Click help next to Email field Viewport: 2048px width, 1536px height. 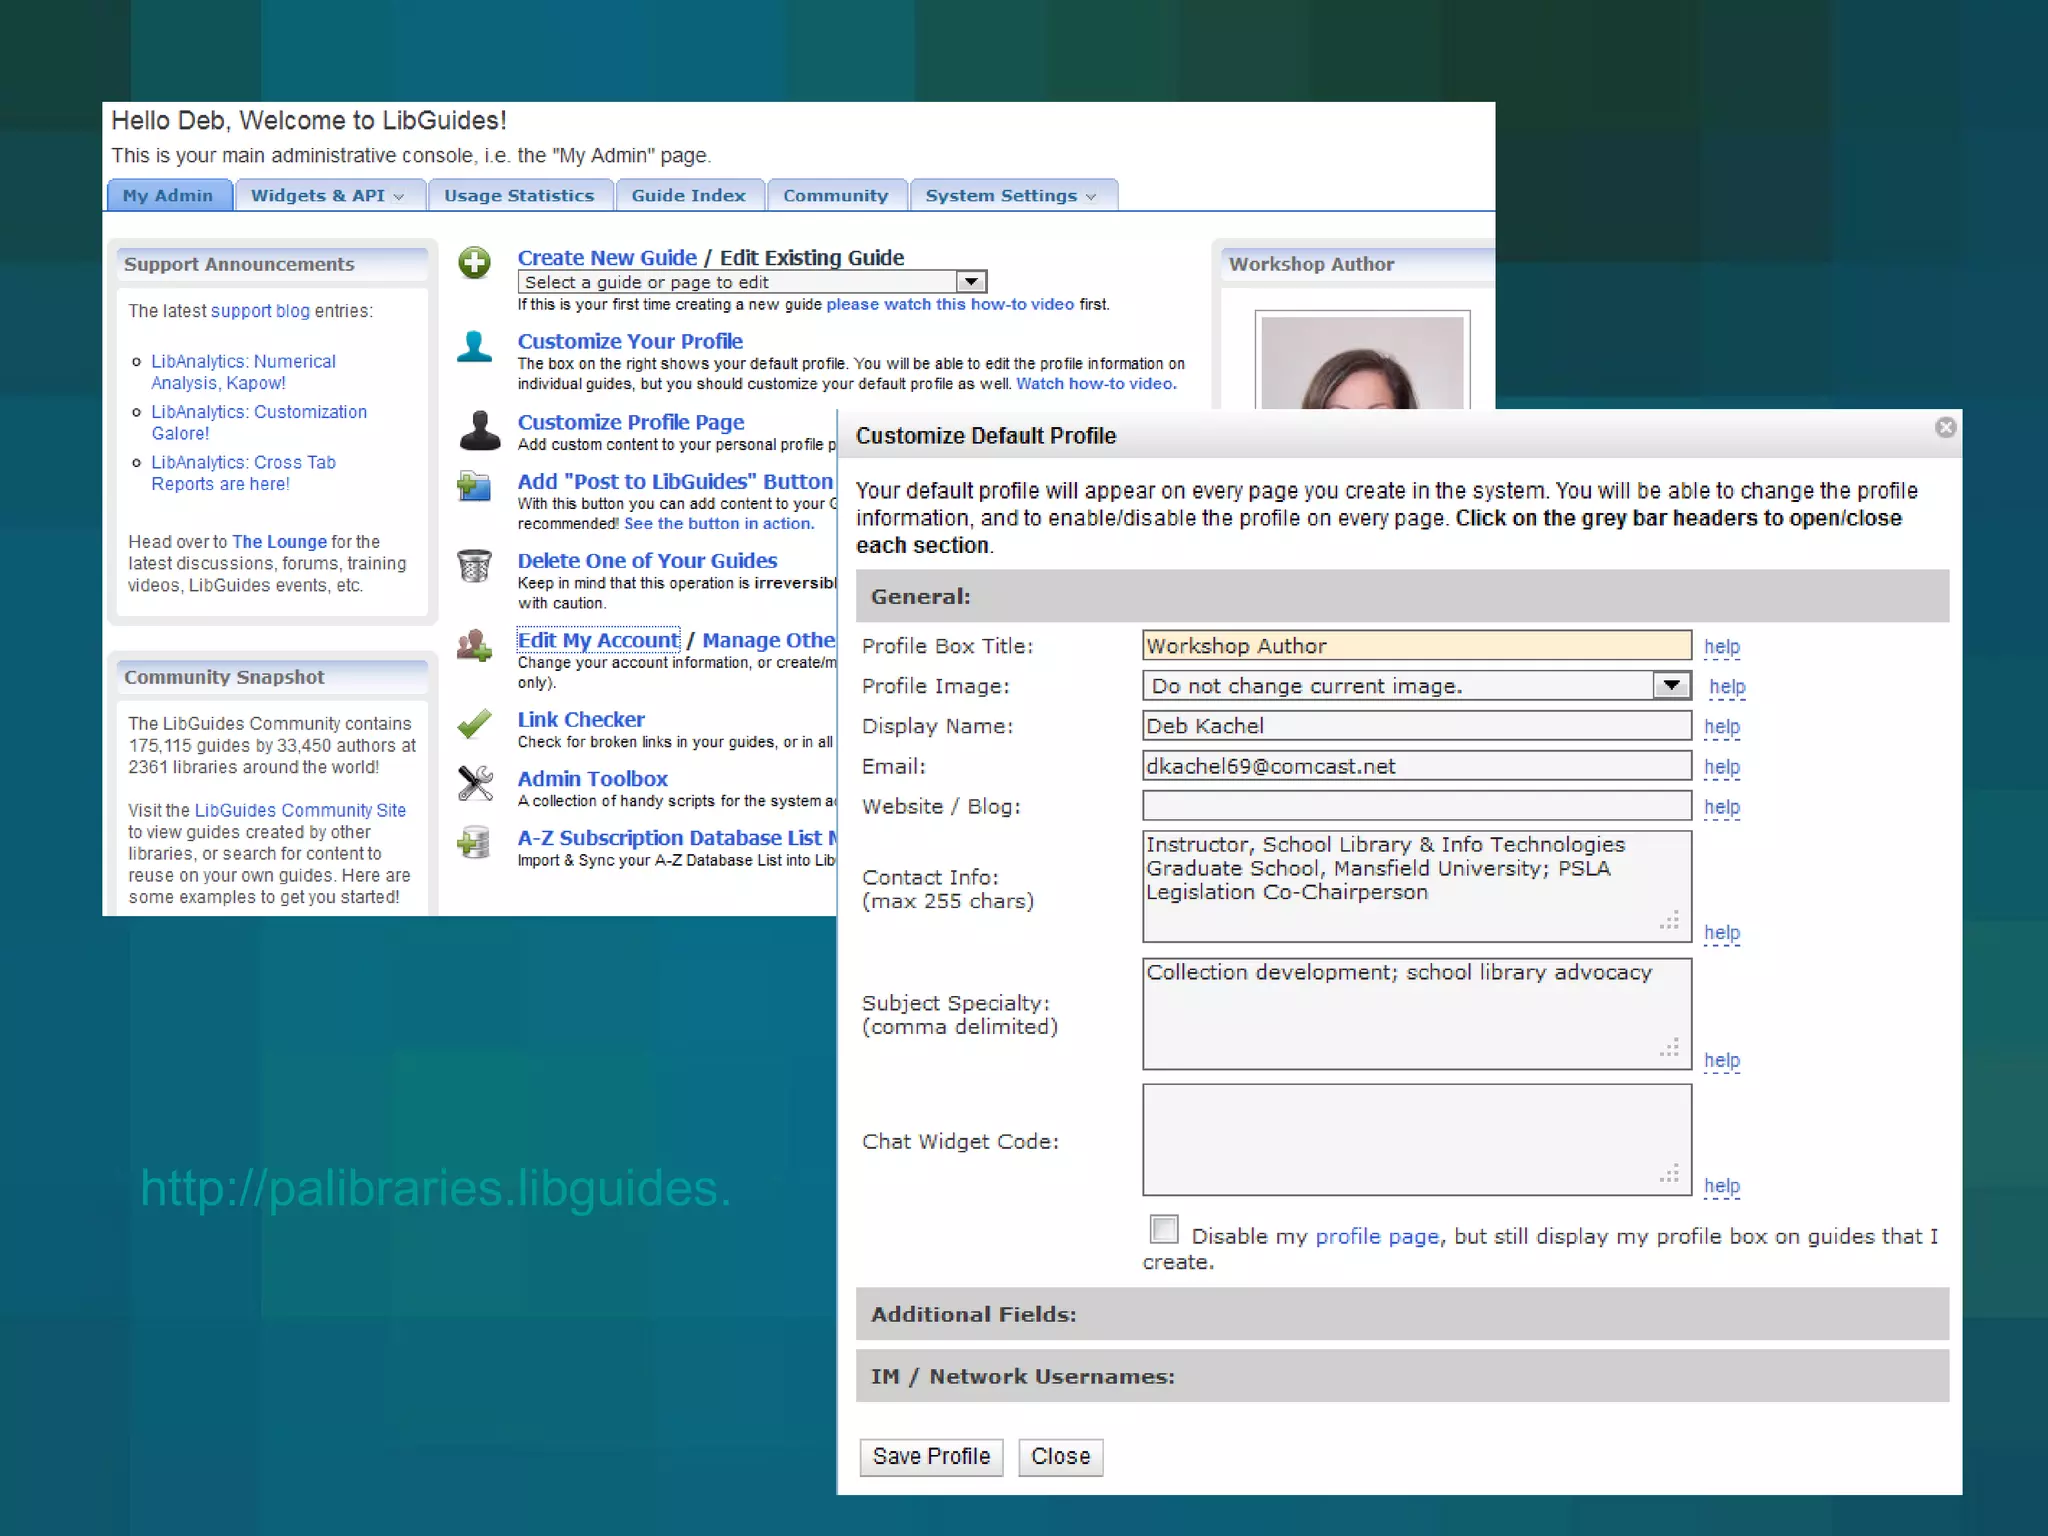pyautogui.click(x=1722, y=766)
